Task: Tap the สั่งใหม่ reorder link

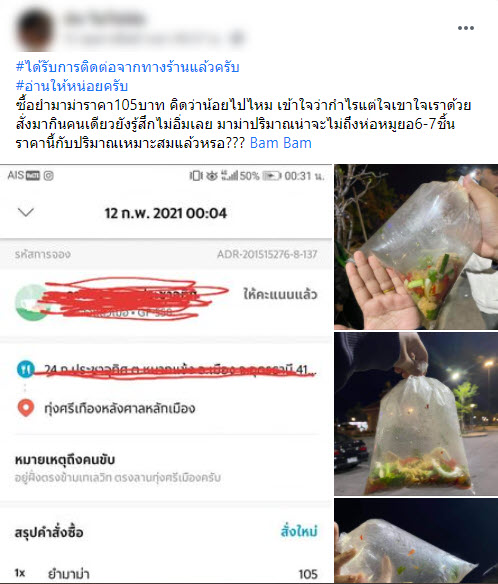Action: tap(299, 531)
